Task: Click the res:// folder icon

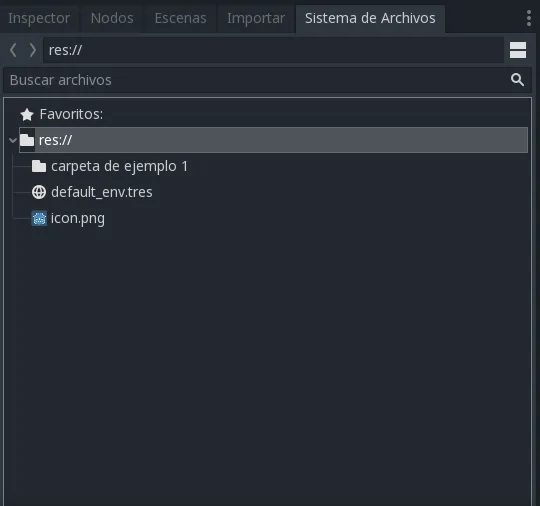Action: (27, 140)
